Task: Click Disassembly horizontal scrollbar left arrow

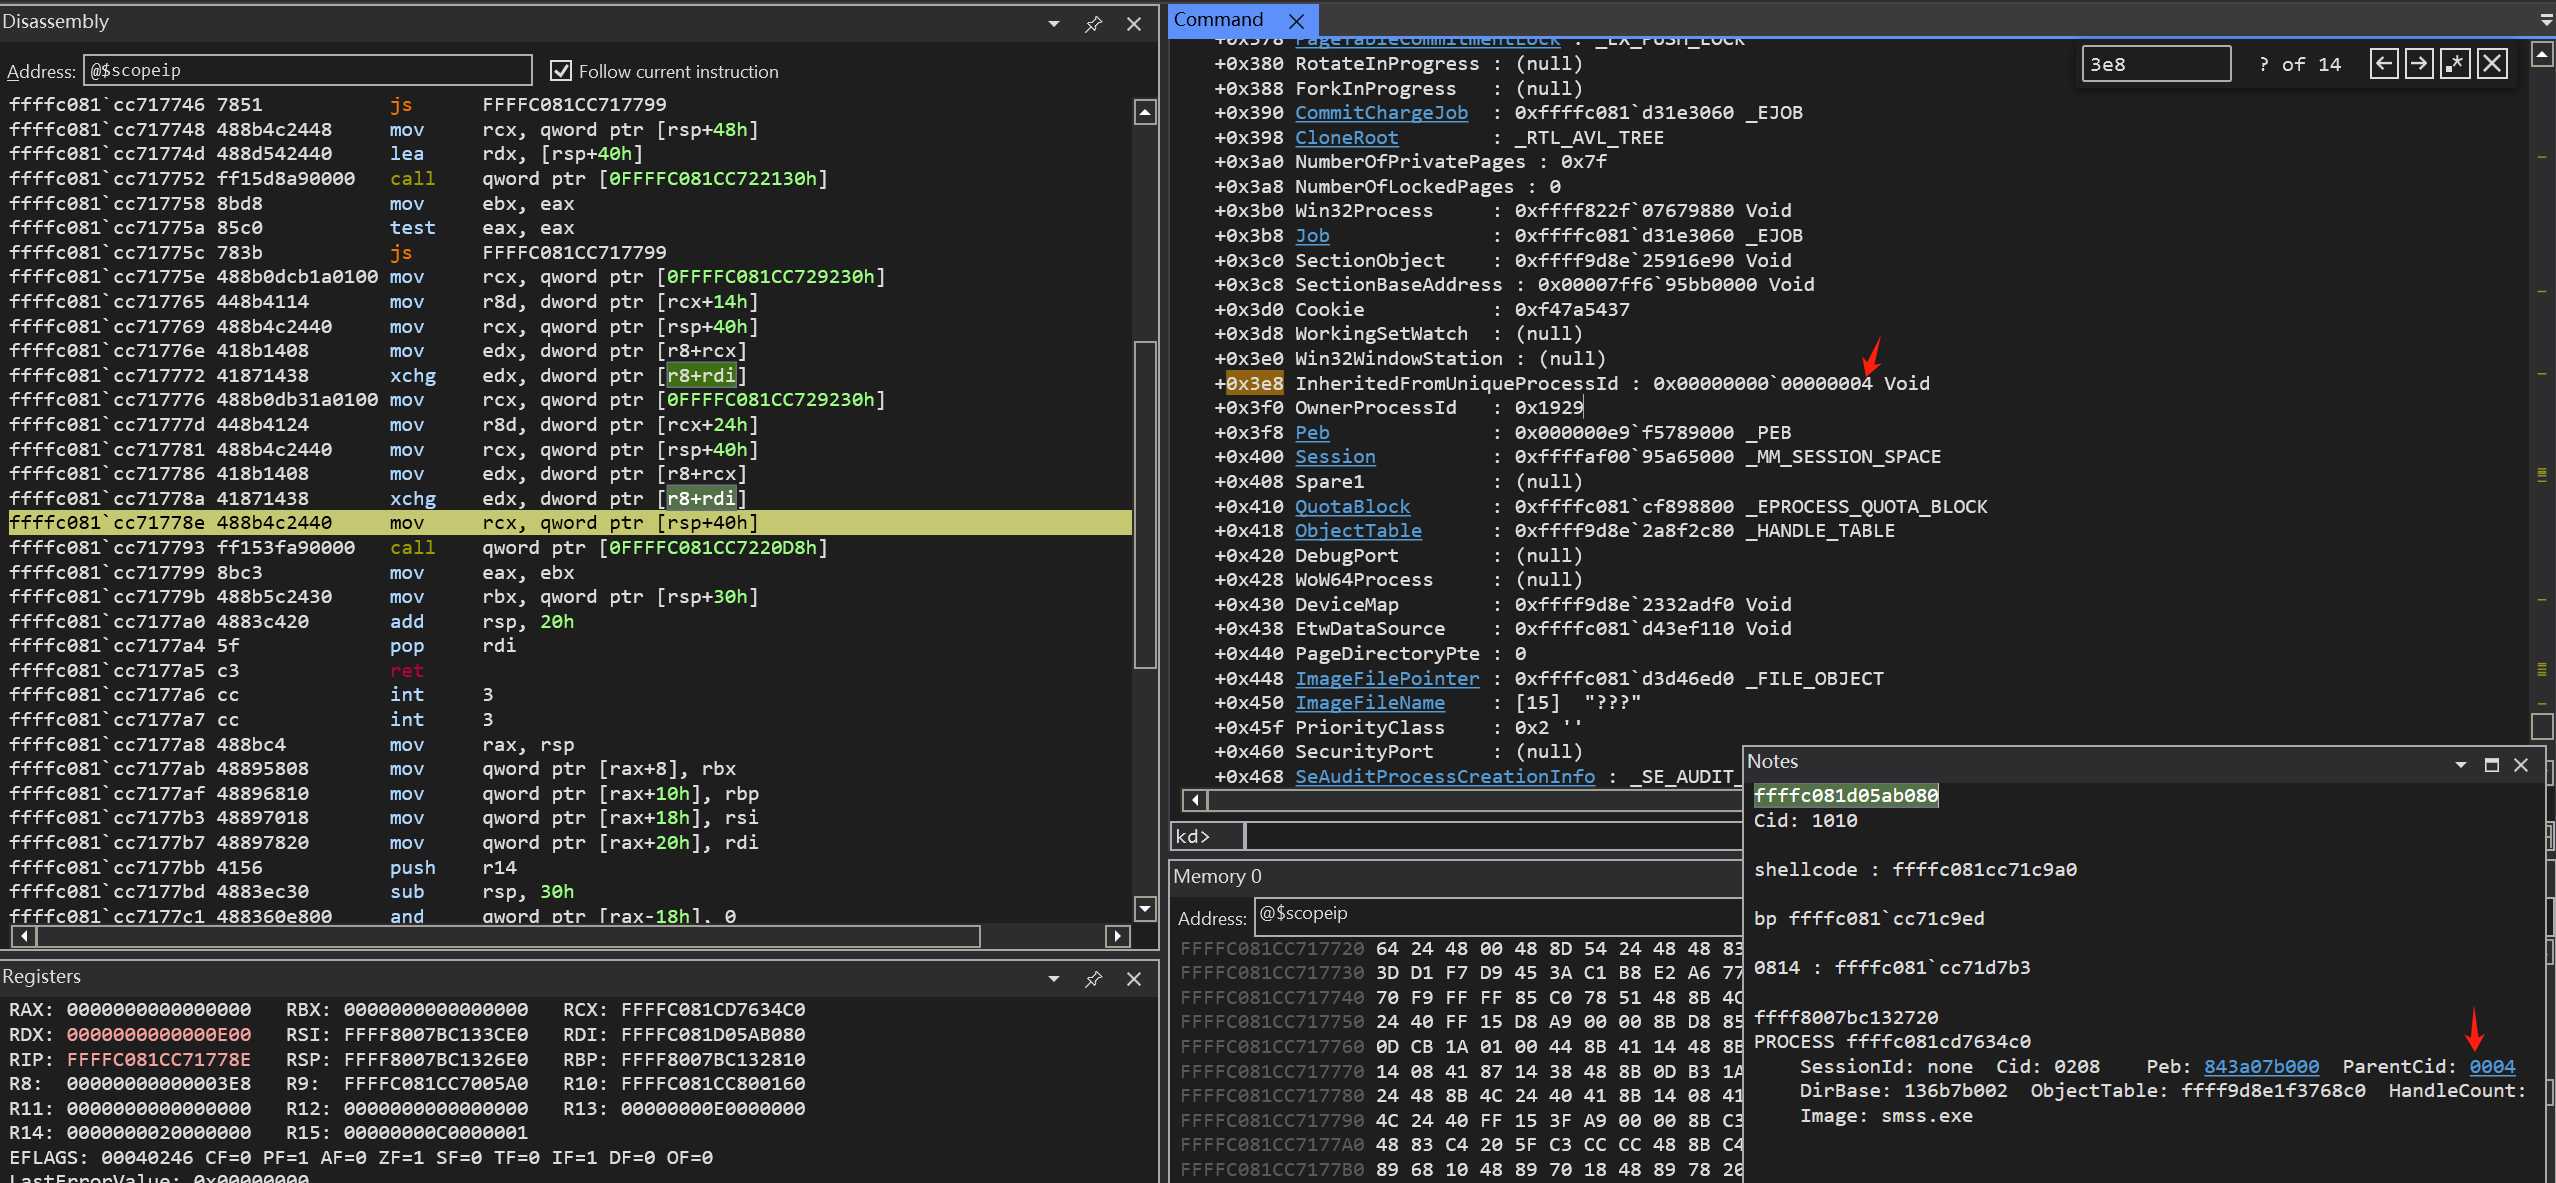Action: pyautogui.click(x=23, y=936)
